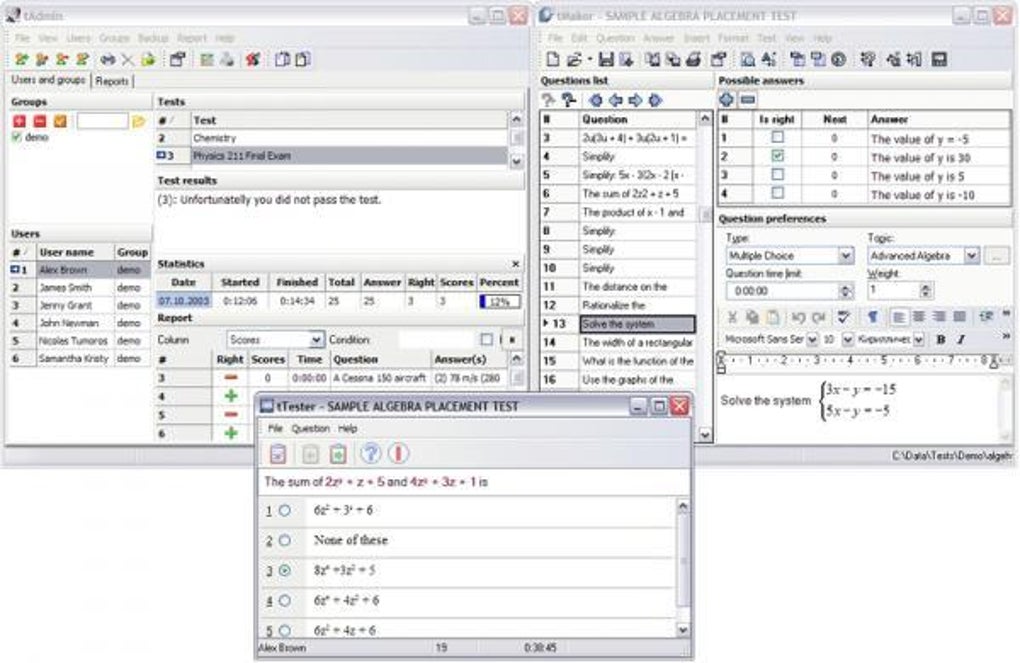Image resolution: width=1020 pixels, height=663 pixels.
Task: Click the Weight spinner arrows
Action: coord(926,290)
